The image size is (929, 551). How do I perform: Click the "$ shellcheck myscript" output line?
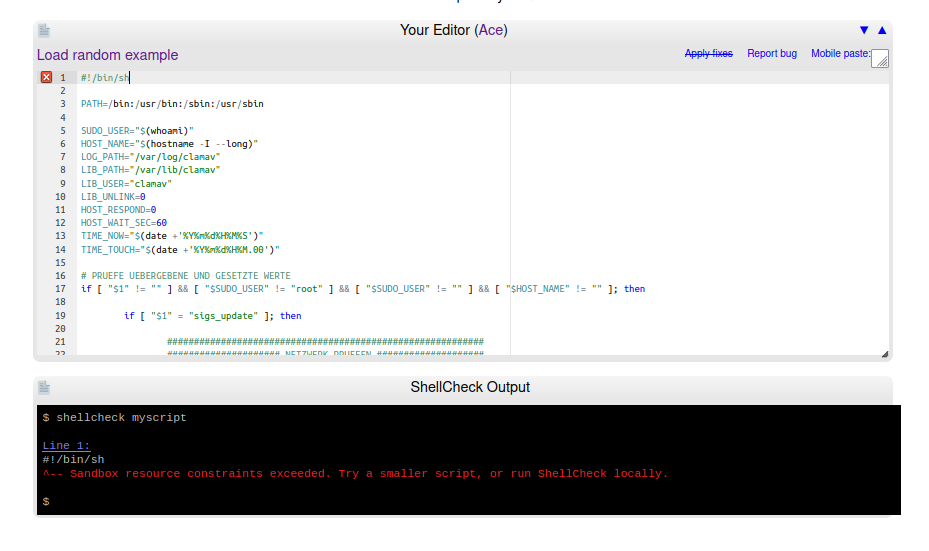coord(114,418)
